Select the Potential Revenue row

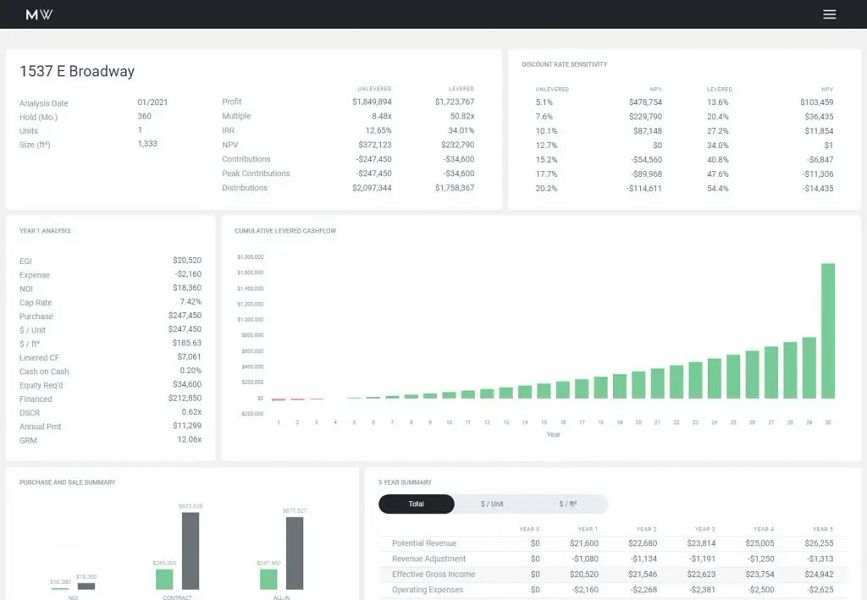(613, 543)
